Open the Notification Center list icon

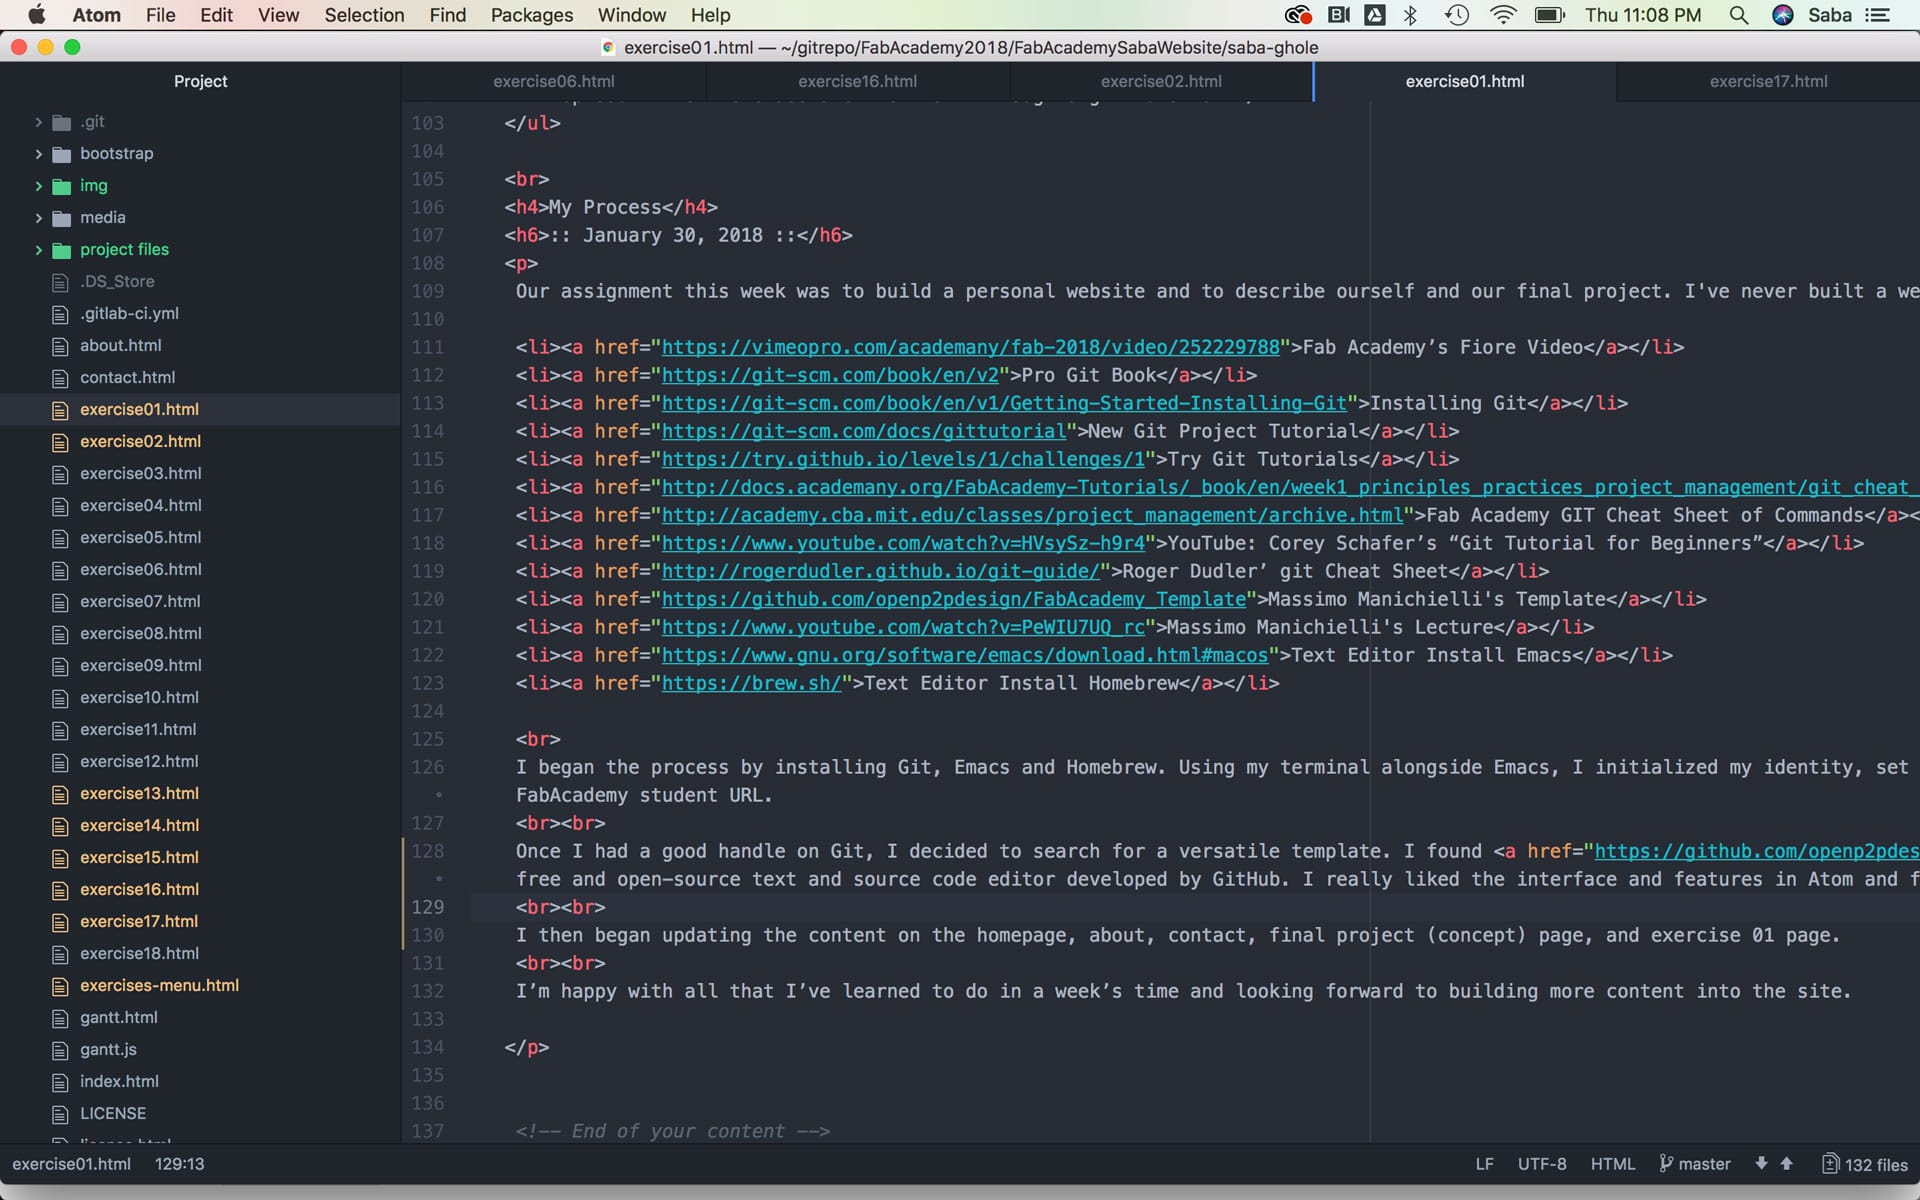tap(1879, 15)
